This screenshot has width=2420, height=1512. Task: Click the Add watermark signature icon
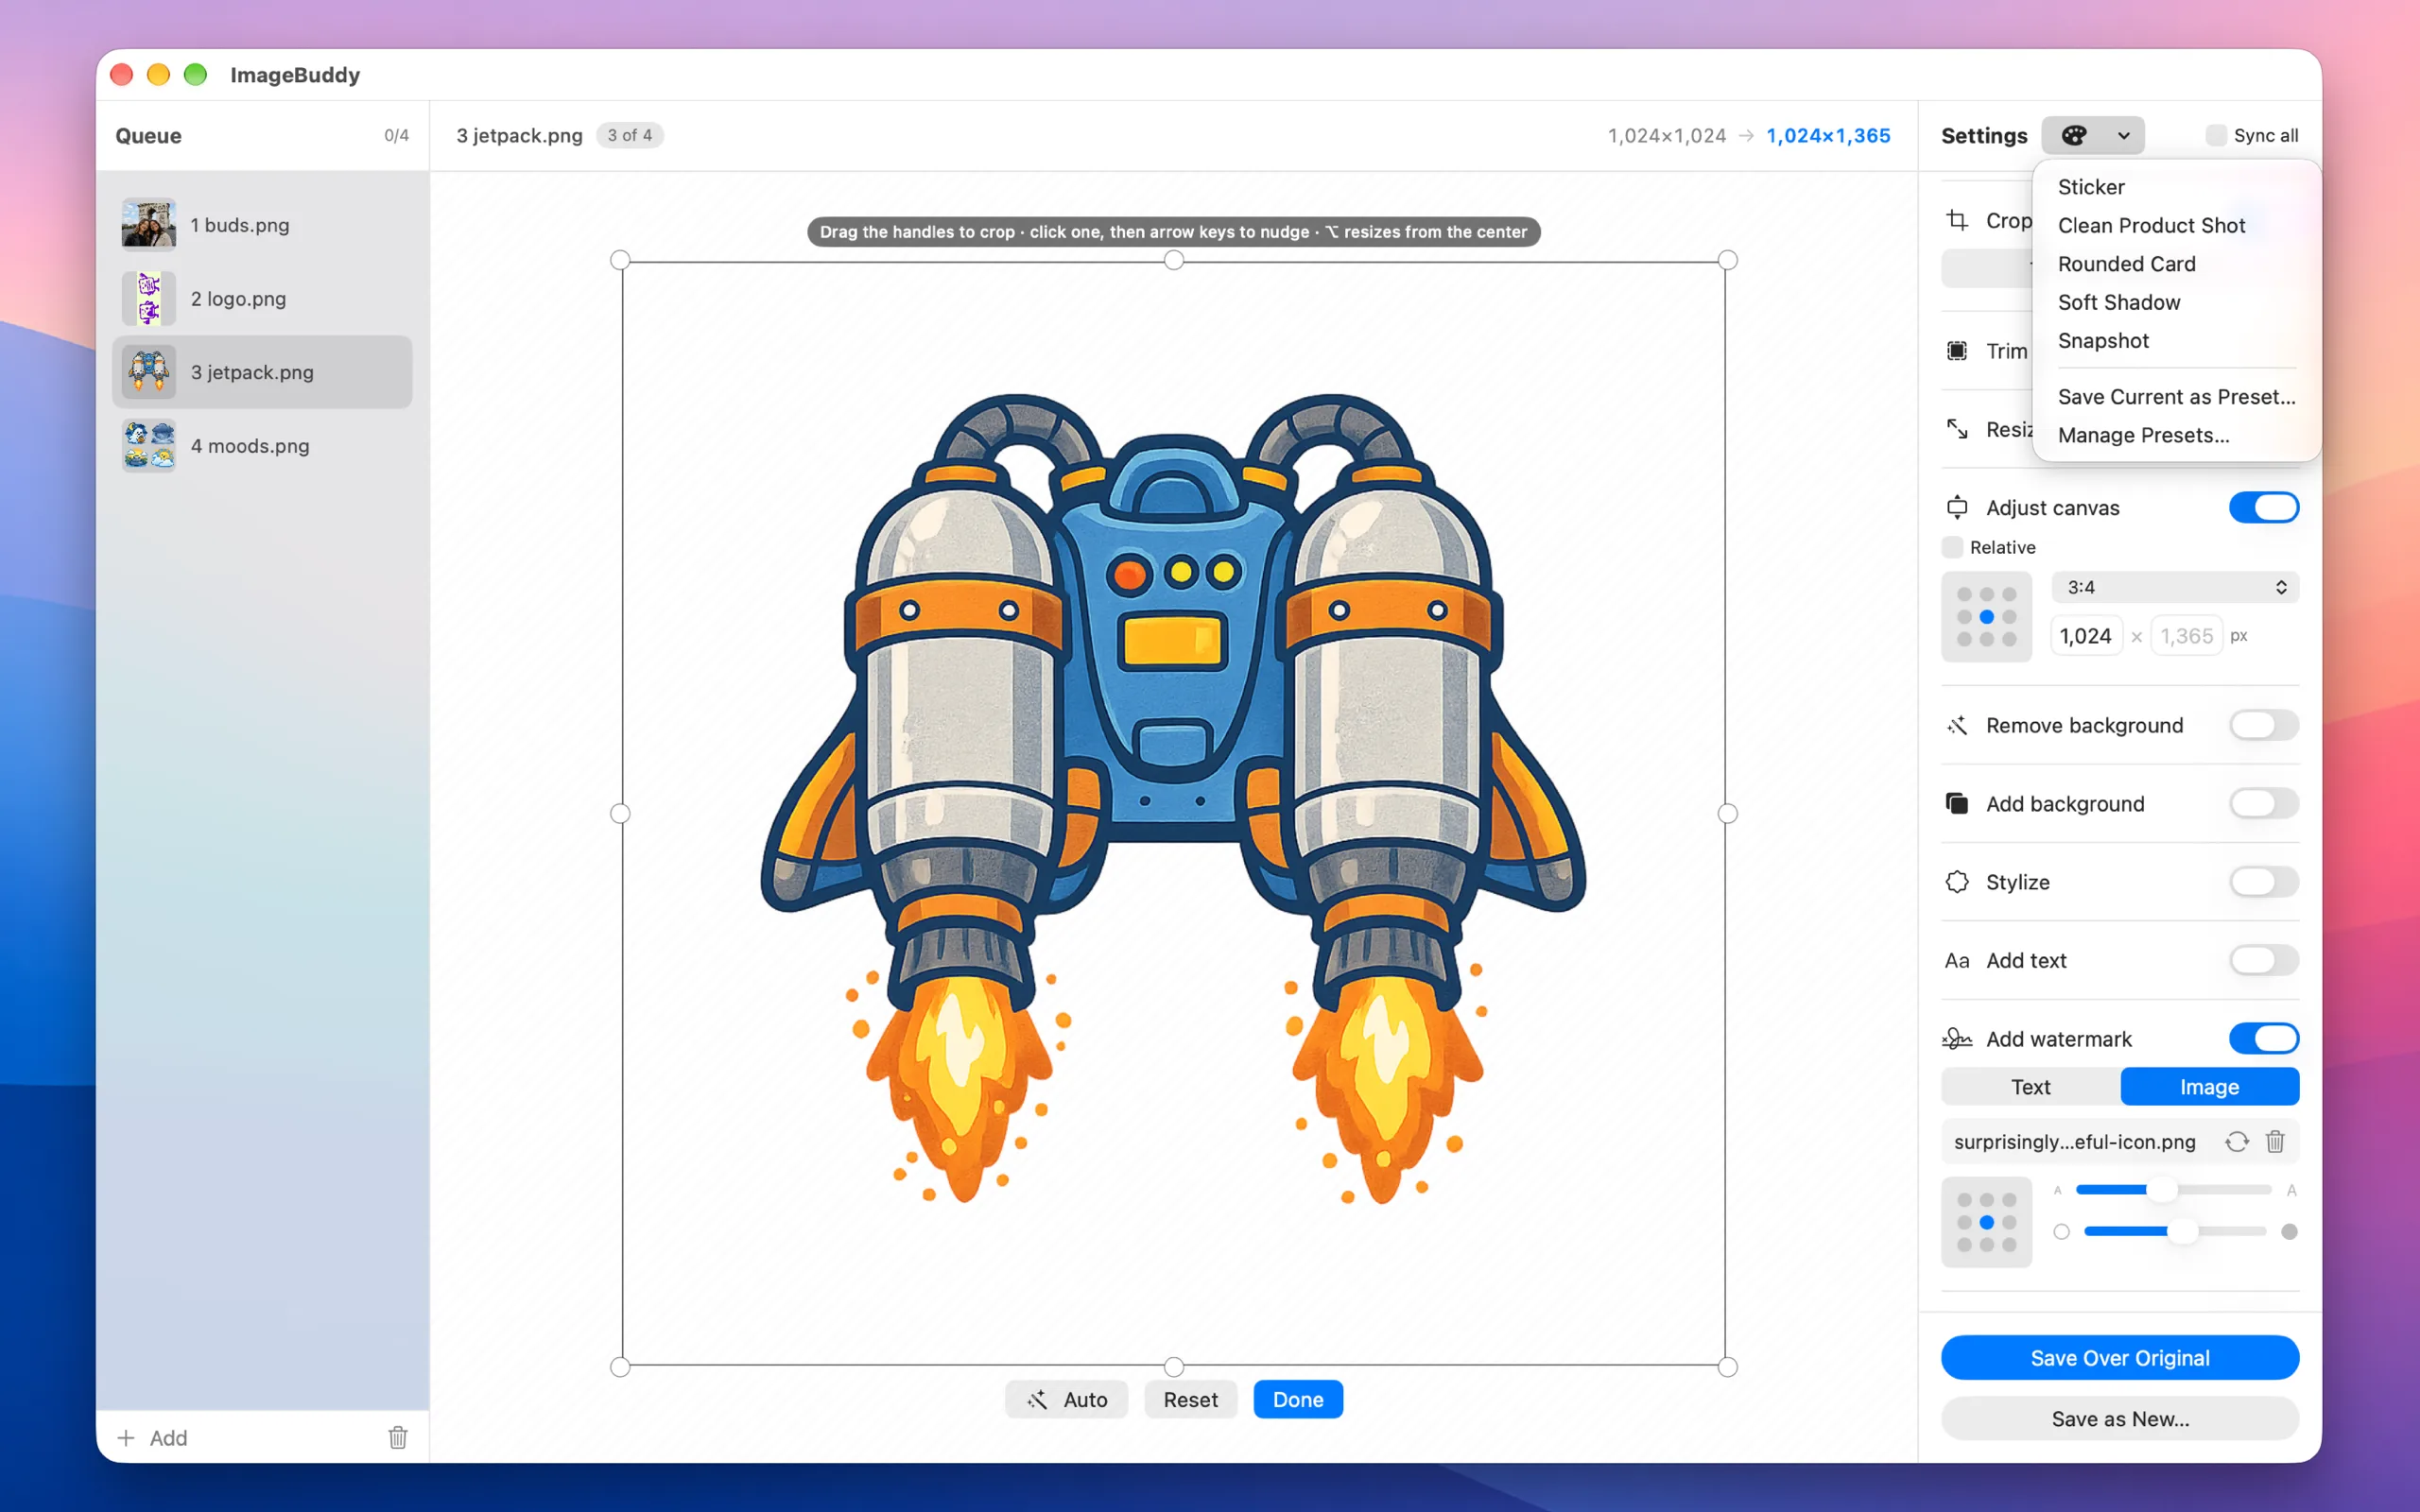coord(1957,1039)
